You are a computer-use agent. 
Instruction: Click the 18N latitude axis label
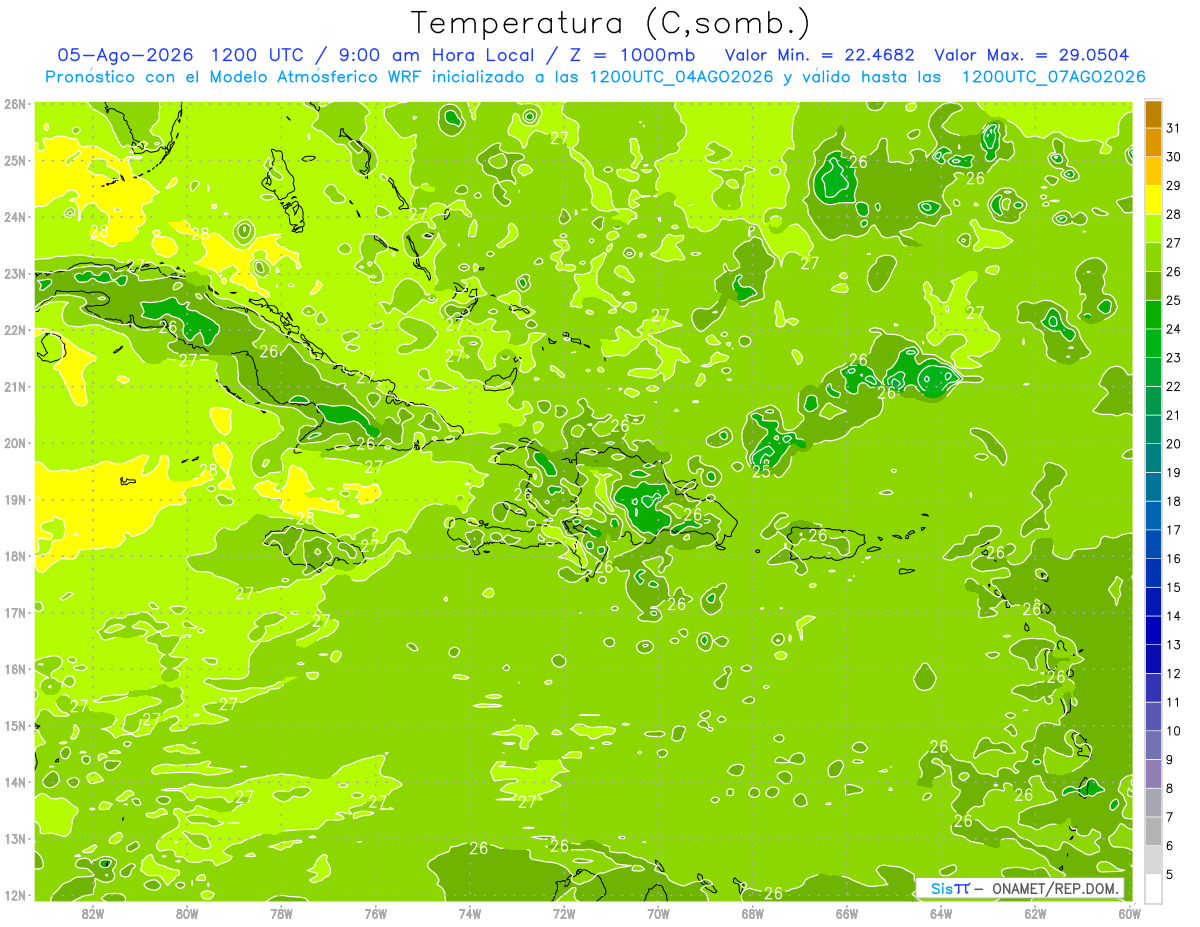coord(14,556)
